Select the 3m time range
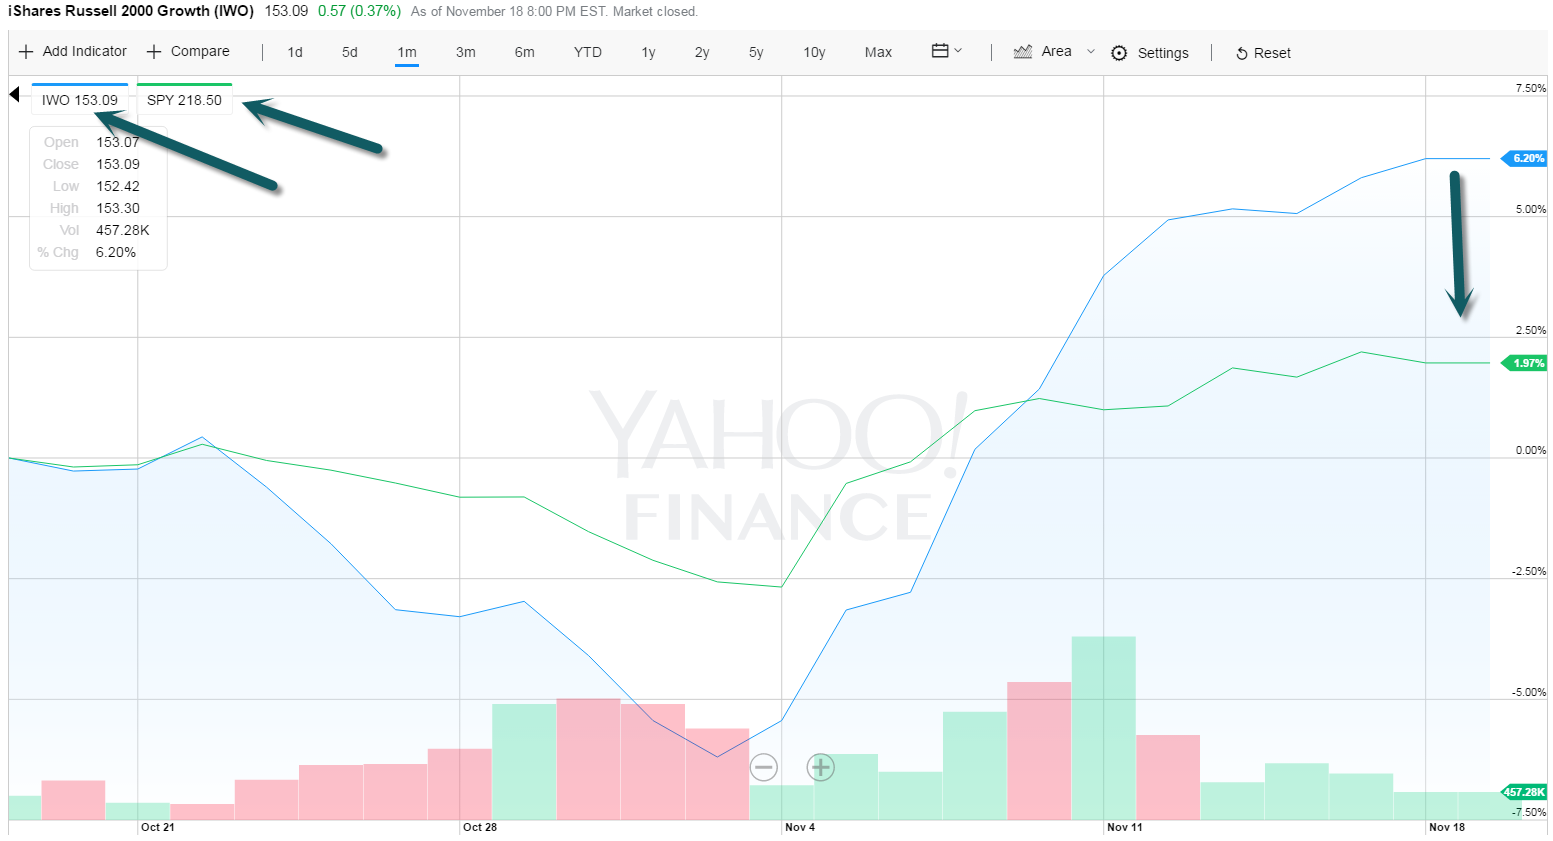The image size is (1553, 841). 466,53
